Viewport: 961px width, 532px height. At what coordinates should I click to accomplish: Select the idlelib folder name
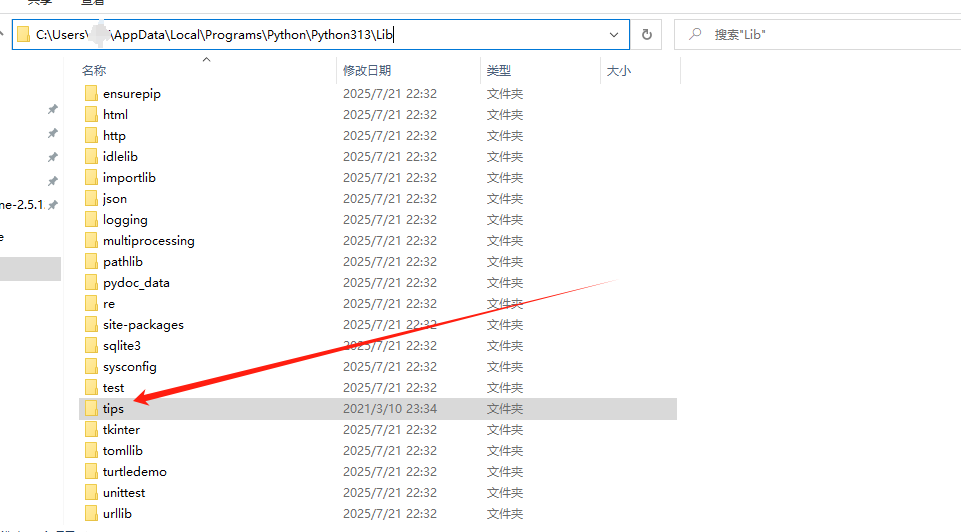[x=120, y=156]
